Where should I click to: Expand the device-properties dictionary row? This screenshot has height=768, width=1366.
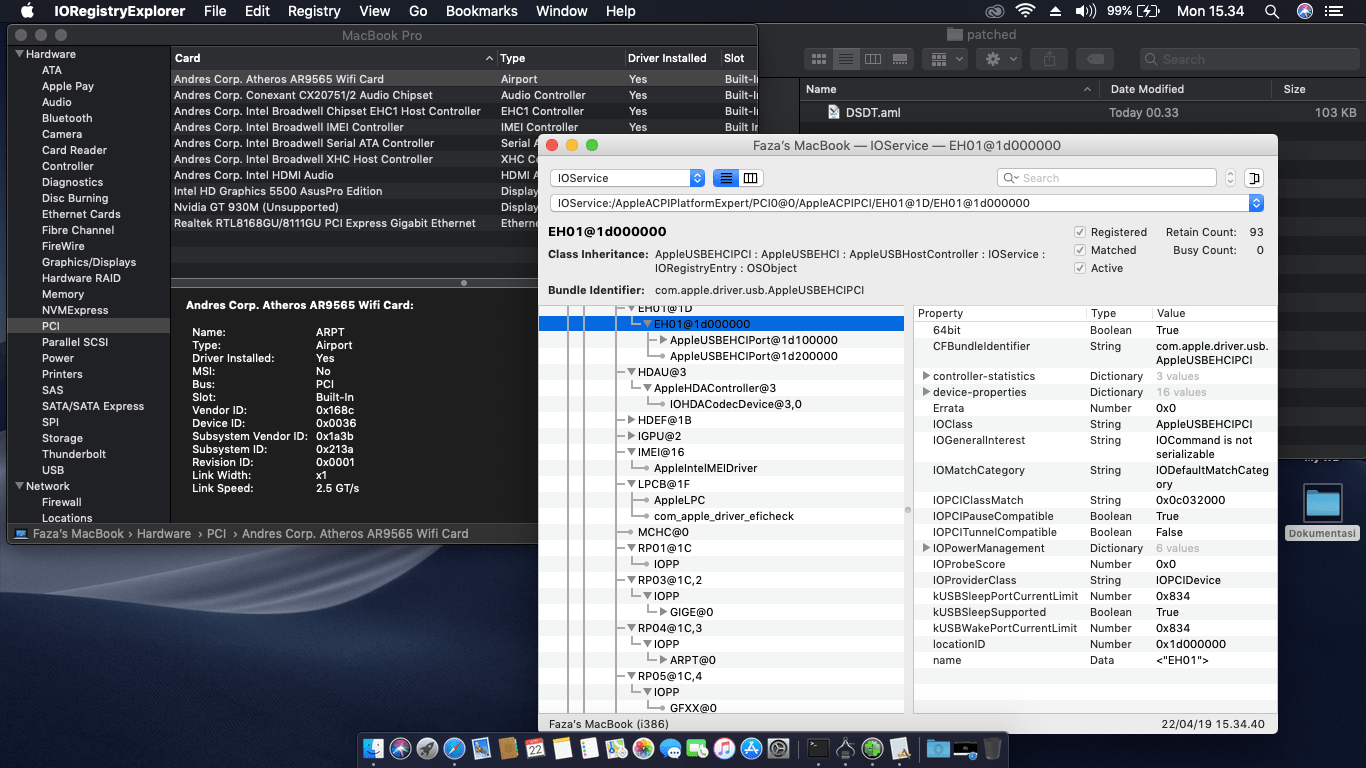[926, 392]
